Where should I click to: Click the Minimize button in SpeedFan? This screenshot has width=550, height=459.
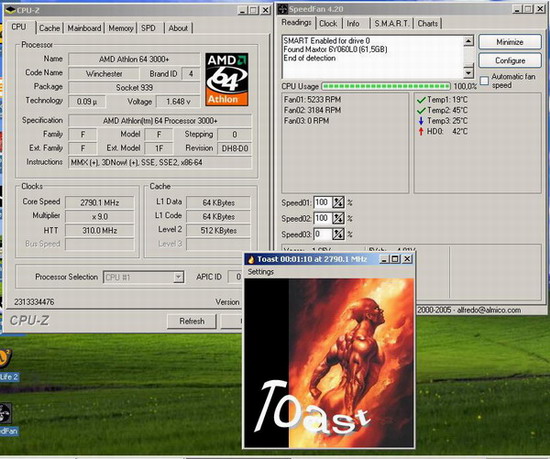(x=510, y=42)
